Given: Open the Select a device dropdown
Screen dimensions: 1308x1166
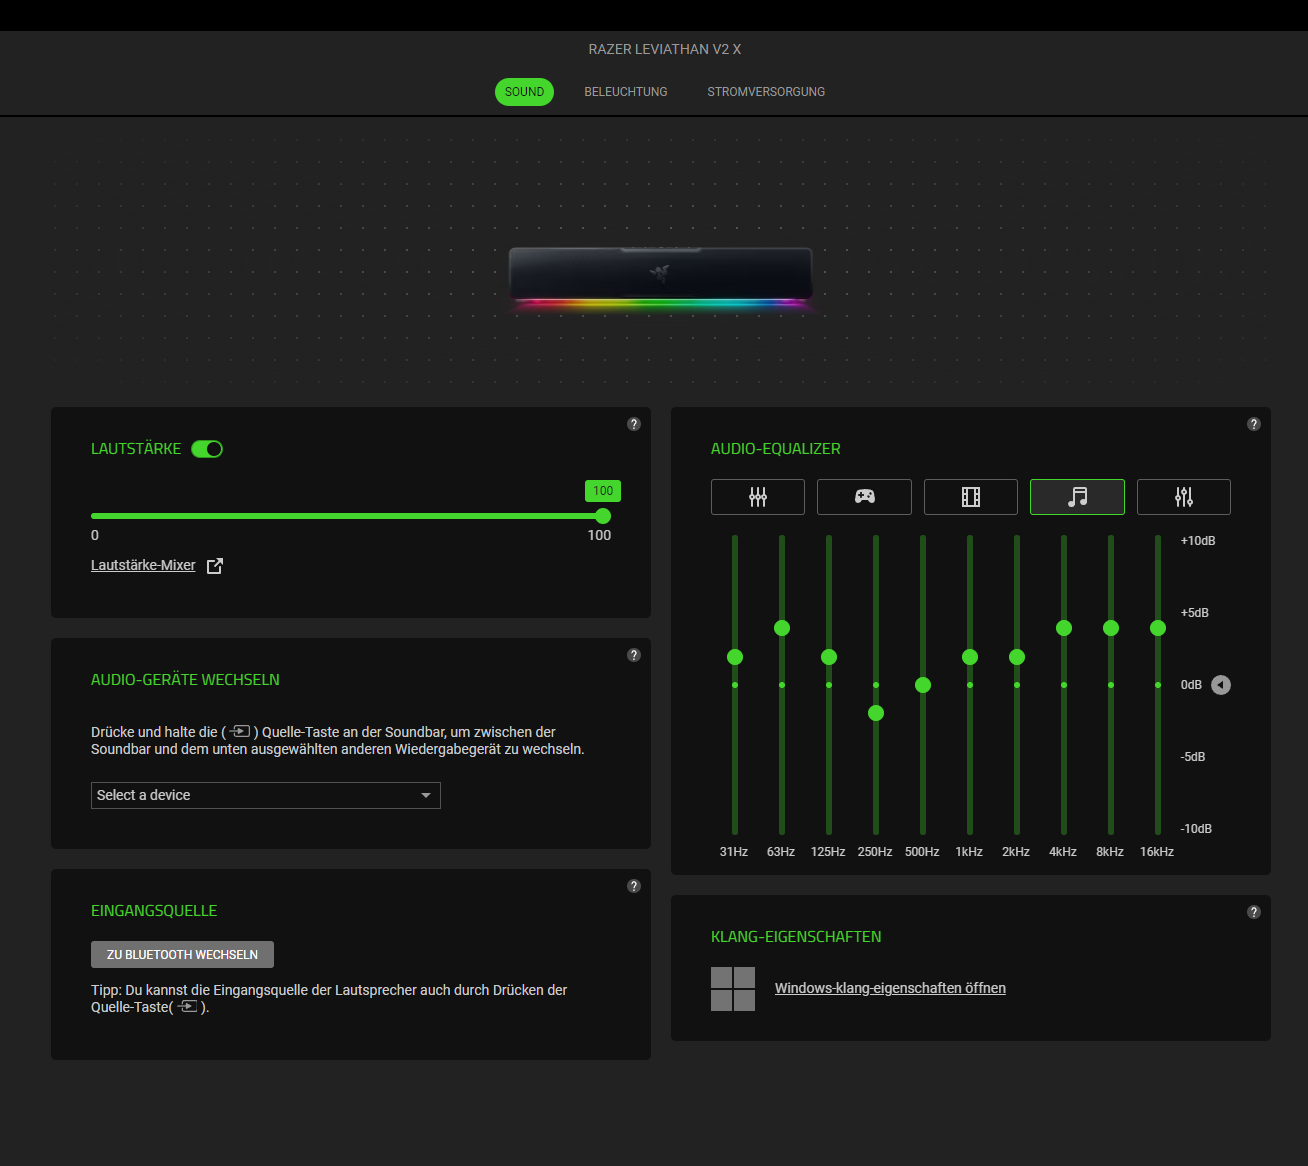Looking at the screenshot, I should (x=266, y=795).
